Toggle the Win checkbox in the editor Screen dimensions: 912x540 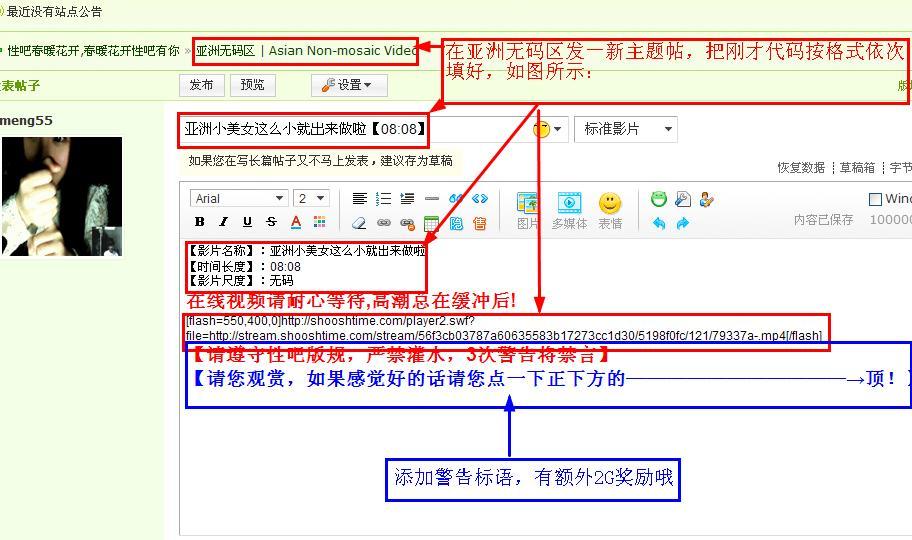(875, 199)
